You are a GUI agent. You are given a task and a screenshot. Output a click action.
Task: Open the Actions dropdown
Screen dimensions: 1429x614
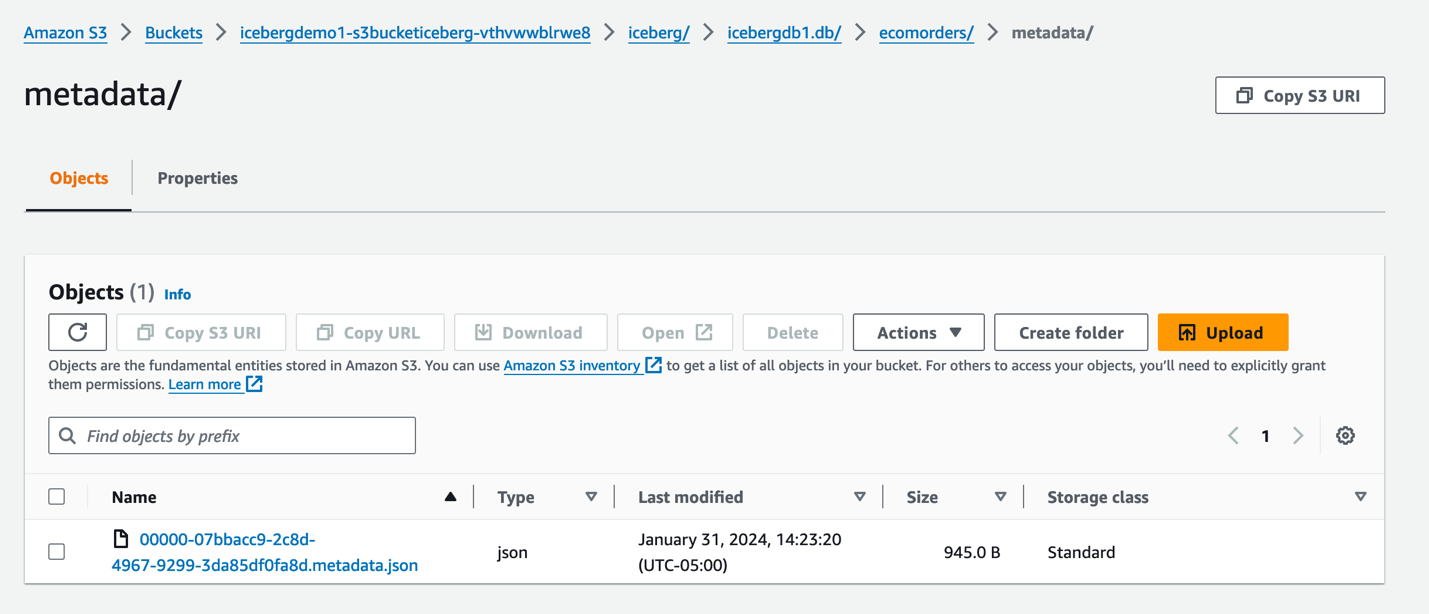(x=918, y=332)
